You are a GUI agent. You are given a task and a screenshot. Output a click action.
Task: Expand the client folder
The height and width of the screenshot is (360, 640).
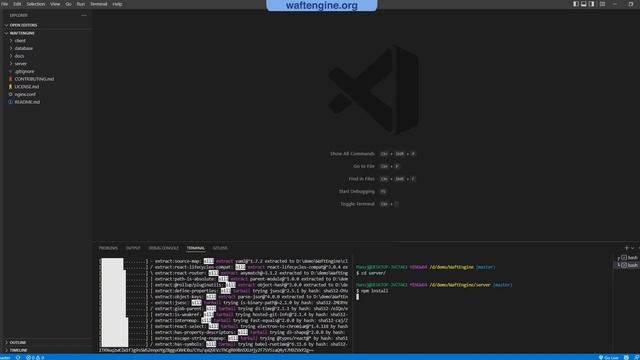(x=20, y=41)
